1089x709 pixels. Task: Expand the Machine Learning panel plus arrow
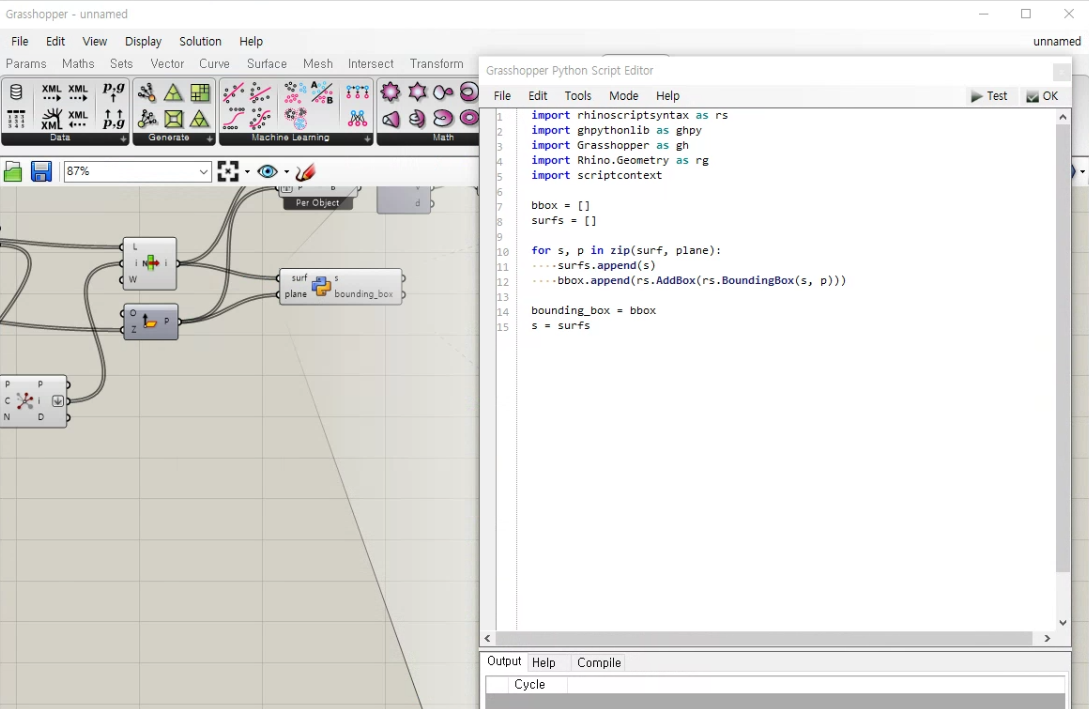pos(367,139)
